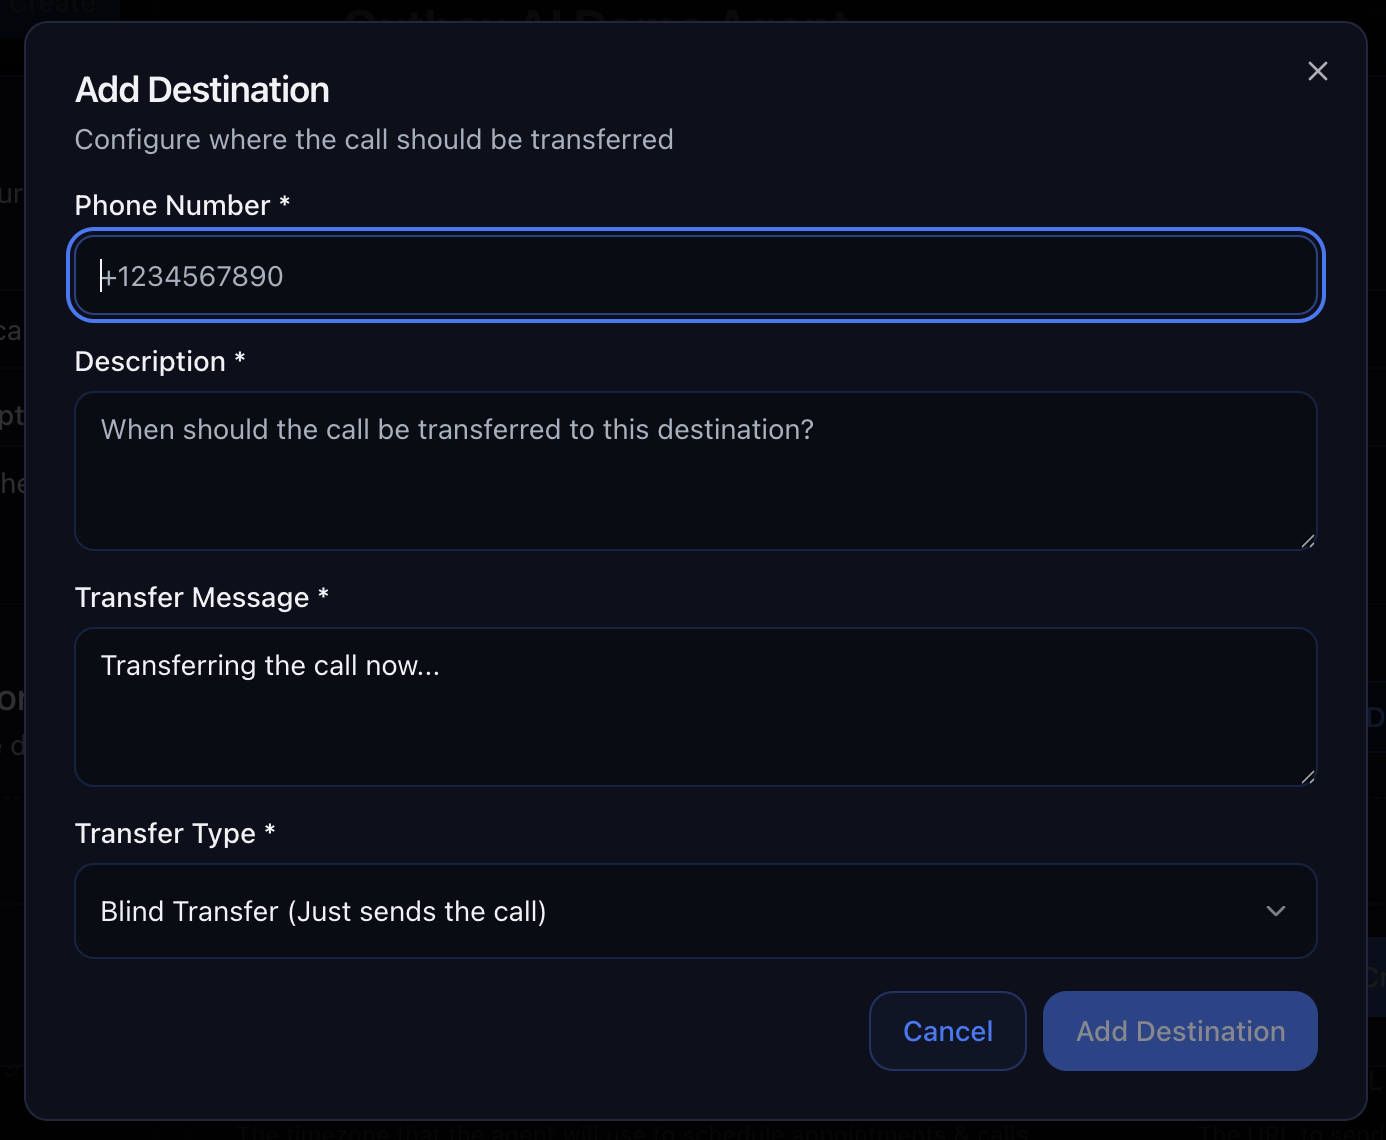This screenshot has width=1386, height=1140.
Task: Focus the Description text area
Action: point(695,470)
